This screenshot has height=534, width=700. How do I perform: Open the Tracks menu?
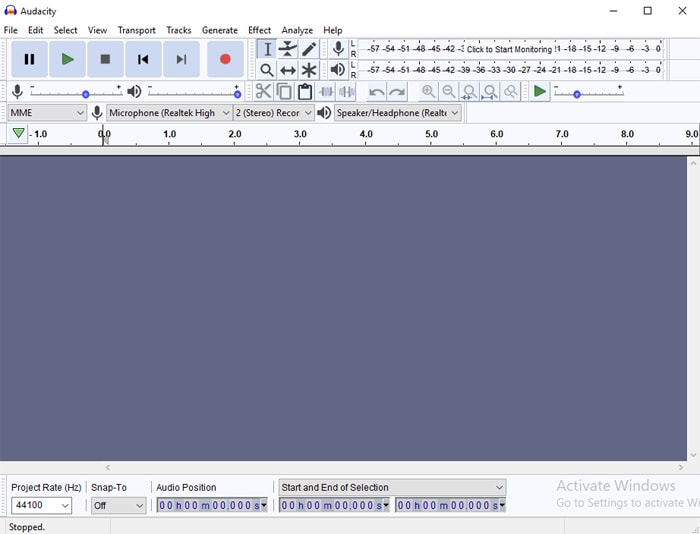coord(179,30)
